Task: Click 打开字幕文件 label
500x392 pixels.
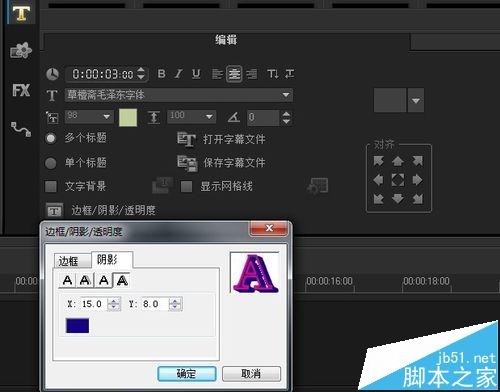Action: point(234,139)
